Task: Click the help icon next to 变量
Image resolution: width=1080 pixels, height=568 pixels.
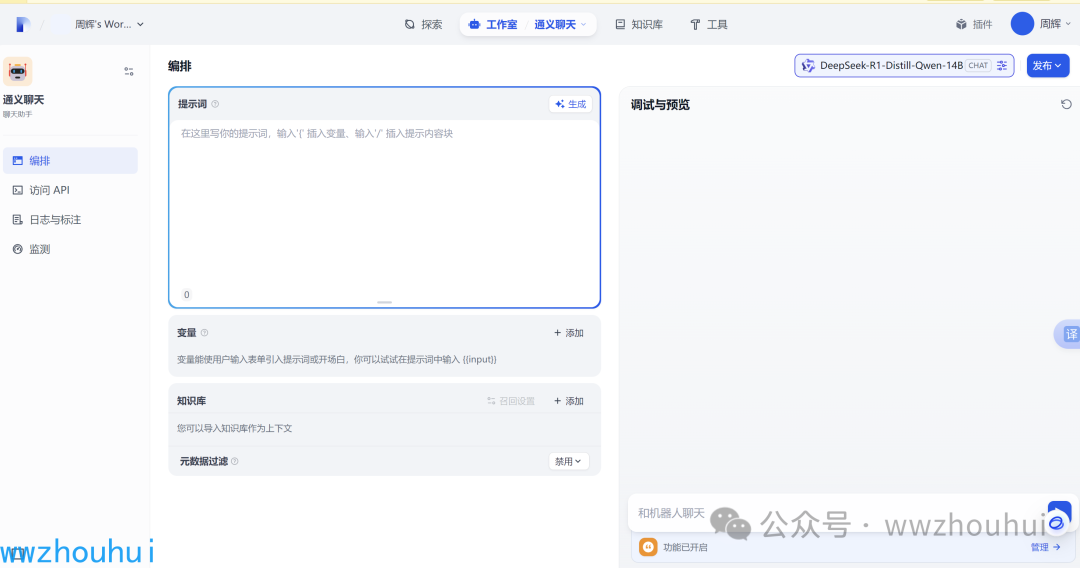Action: point(205,333)
